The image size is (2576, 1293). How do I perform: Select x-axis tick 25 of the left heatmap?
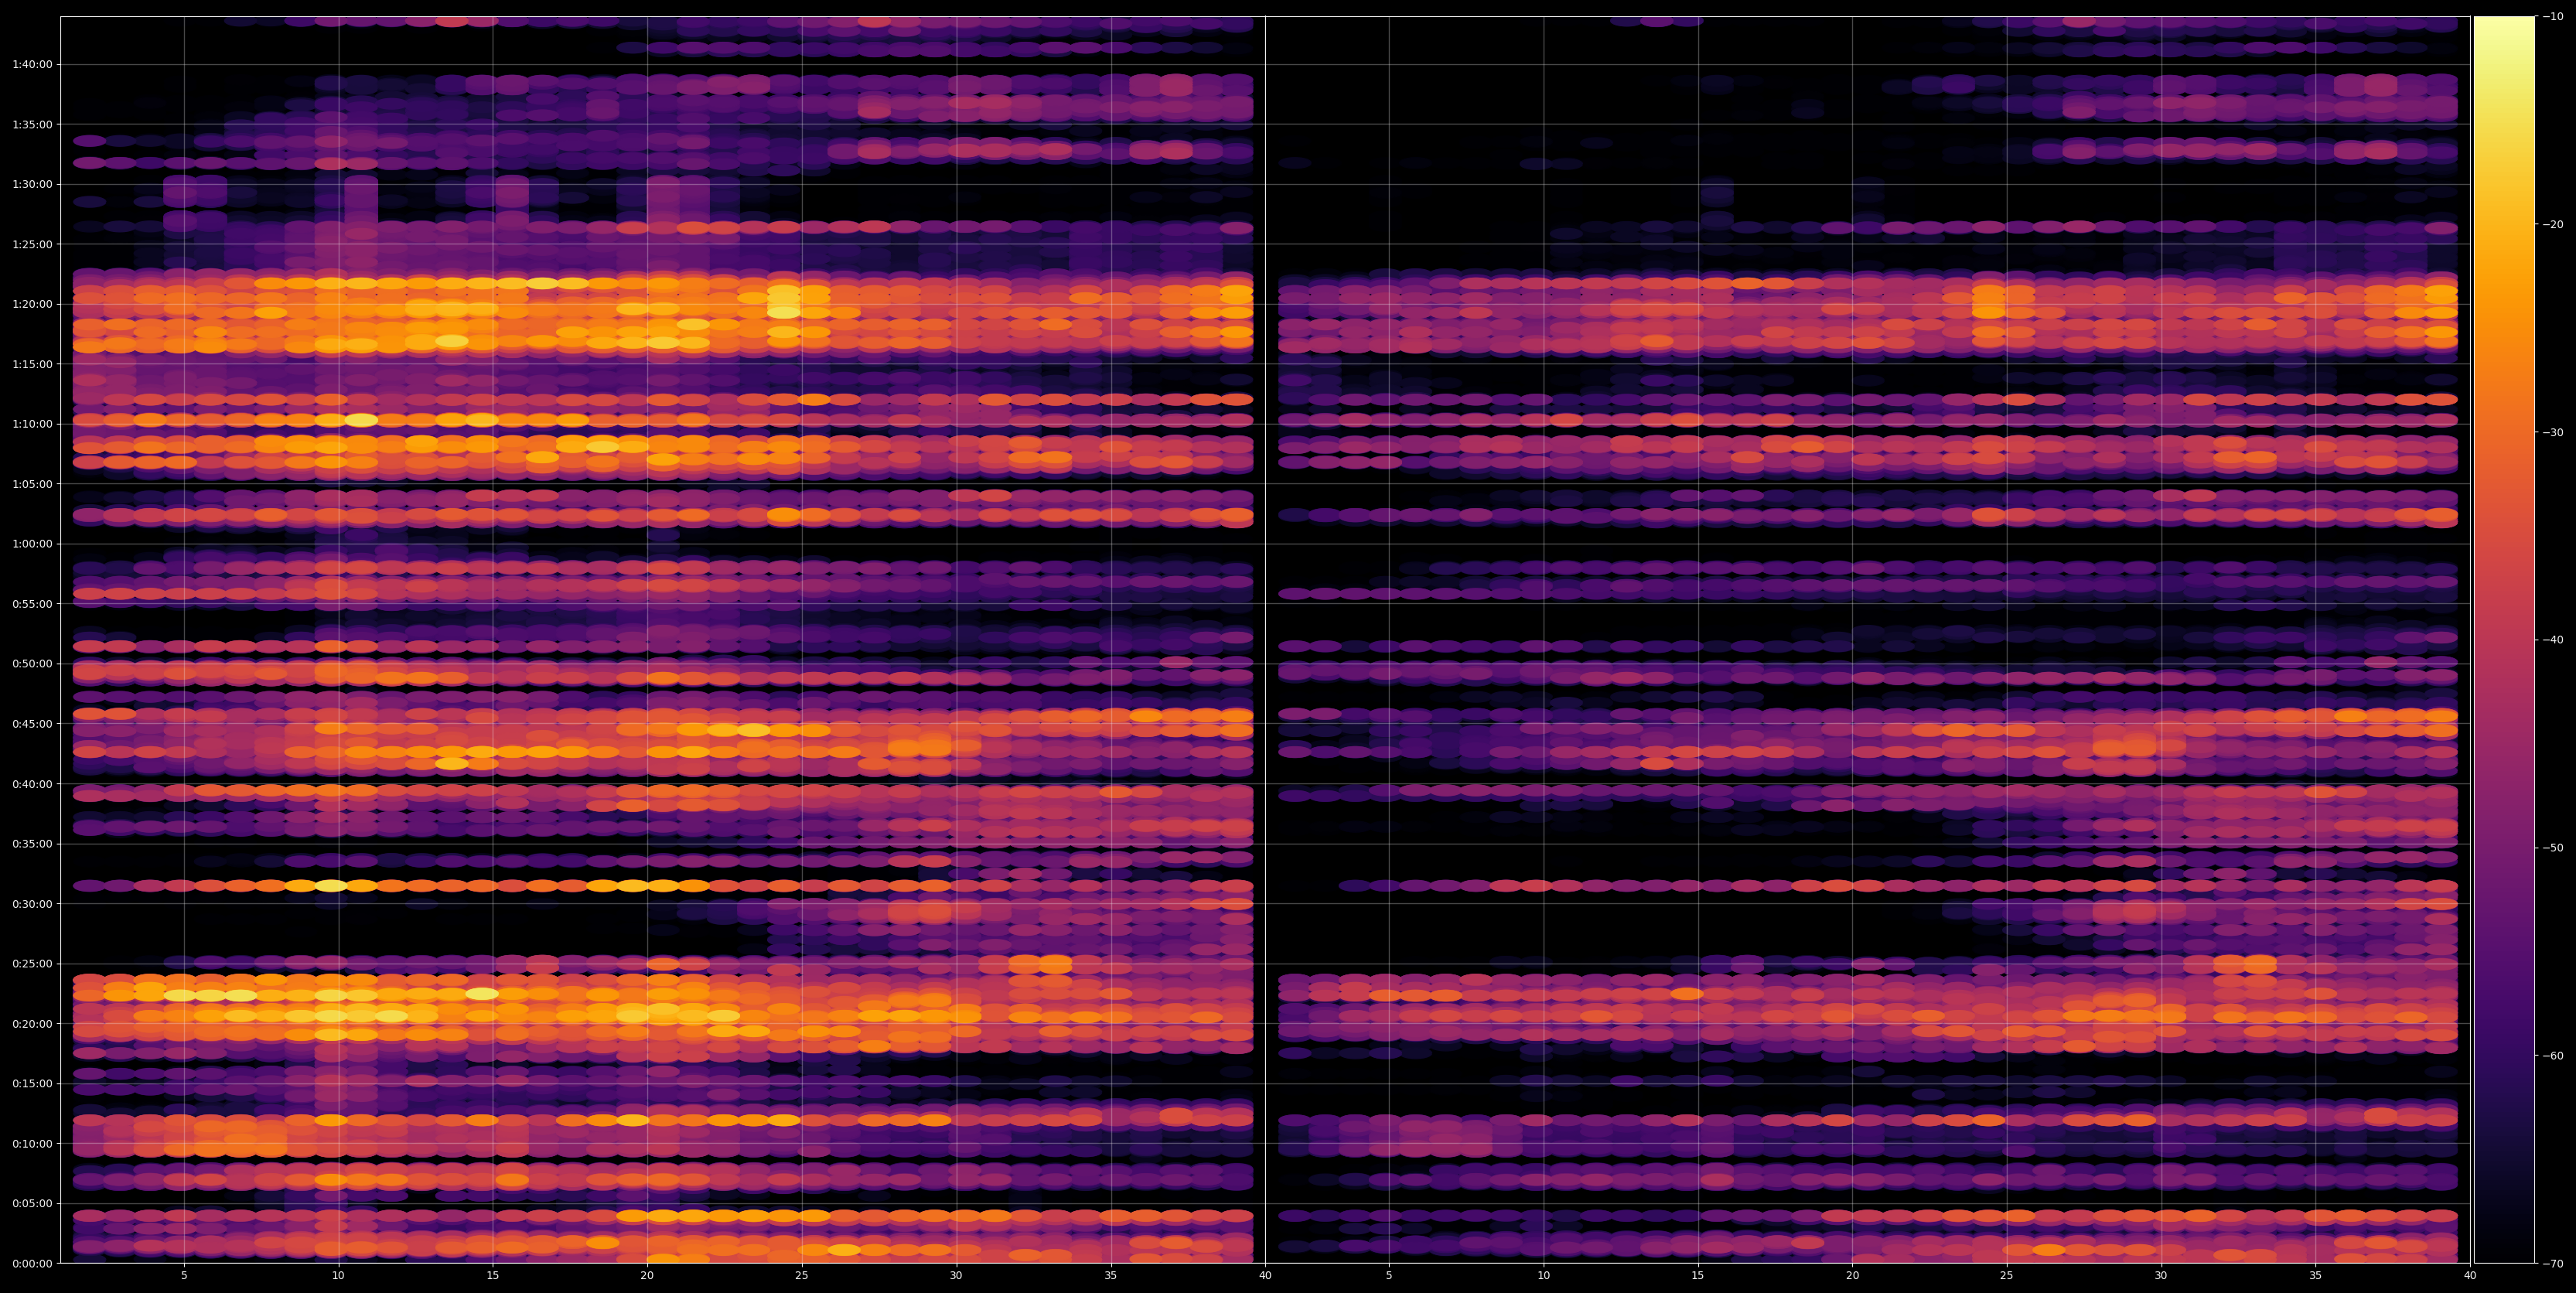click(802, 1276)
